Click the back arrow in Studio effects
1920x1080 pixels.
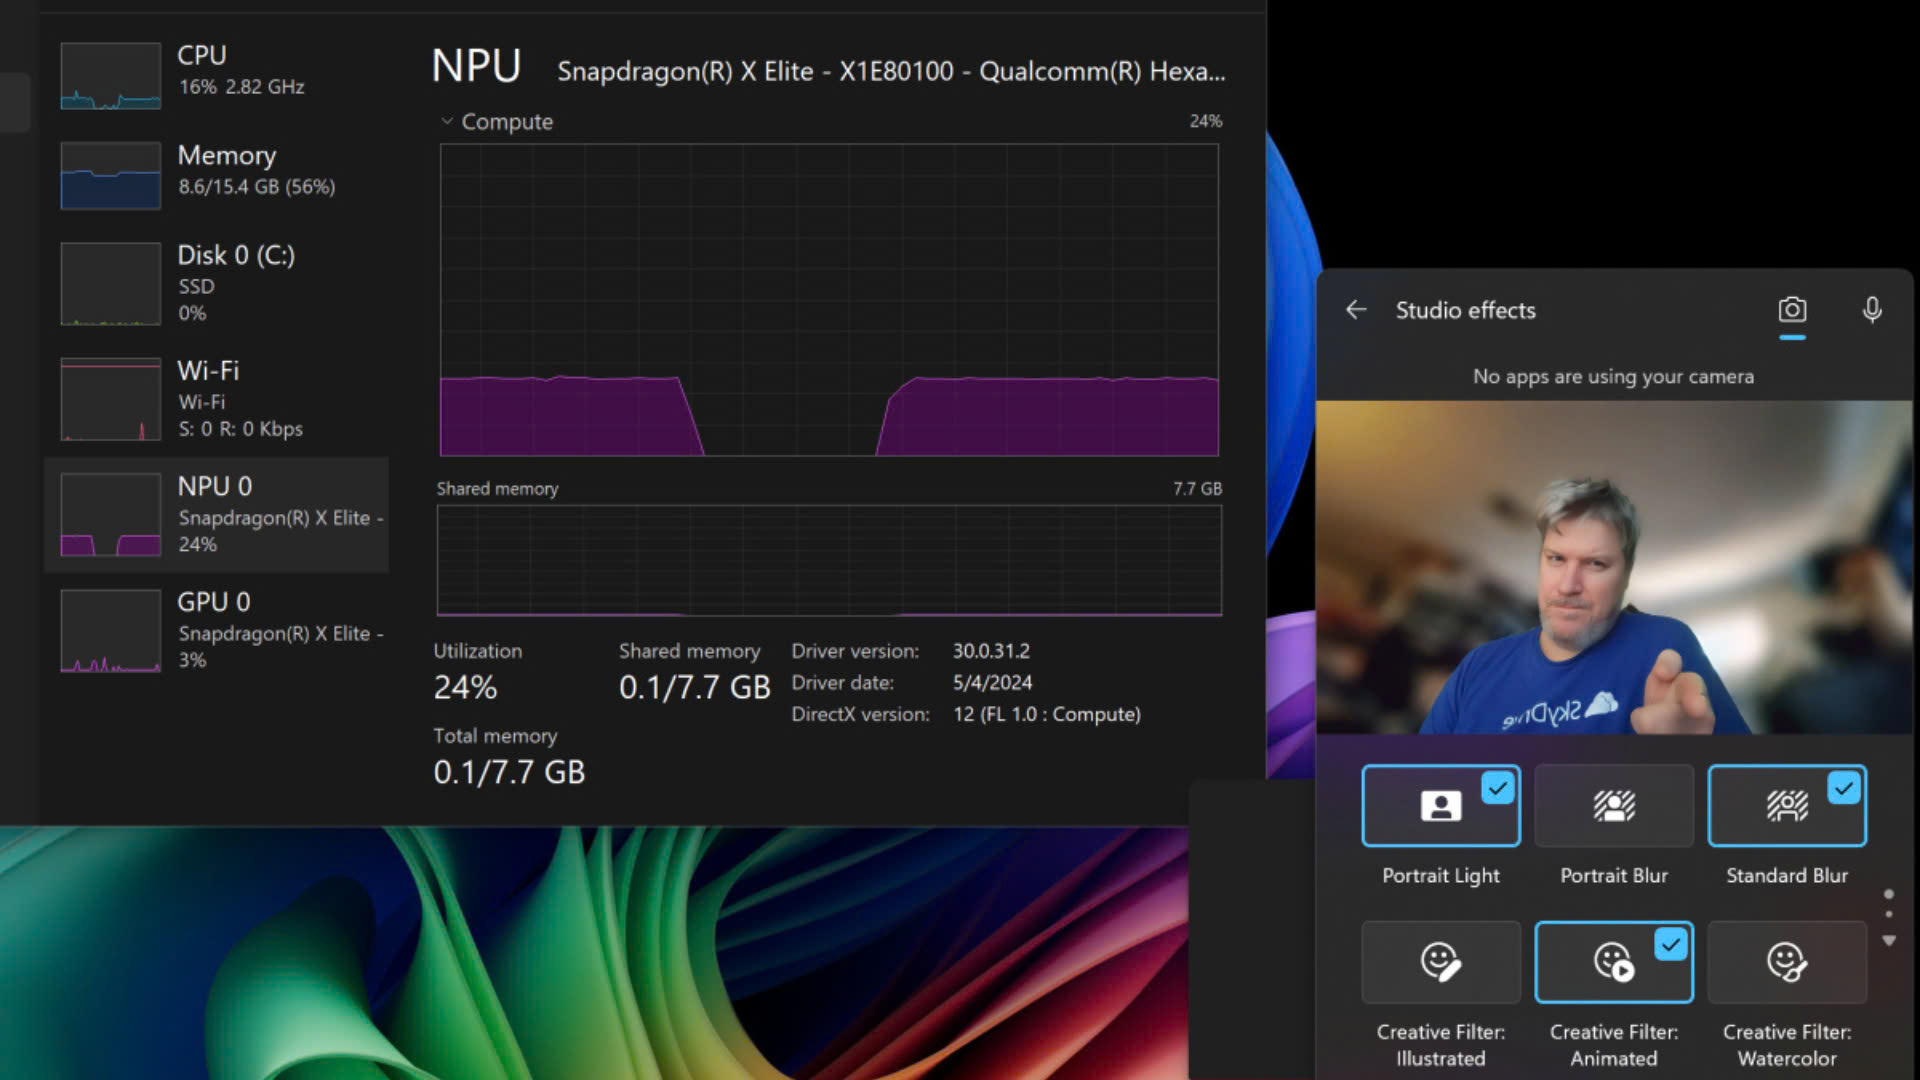tap(1356, 310)
